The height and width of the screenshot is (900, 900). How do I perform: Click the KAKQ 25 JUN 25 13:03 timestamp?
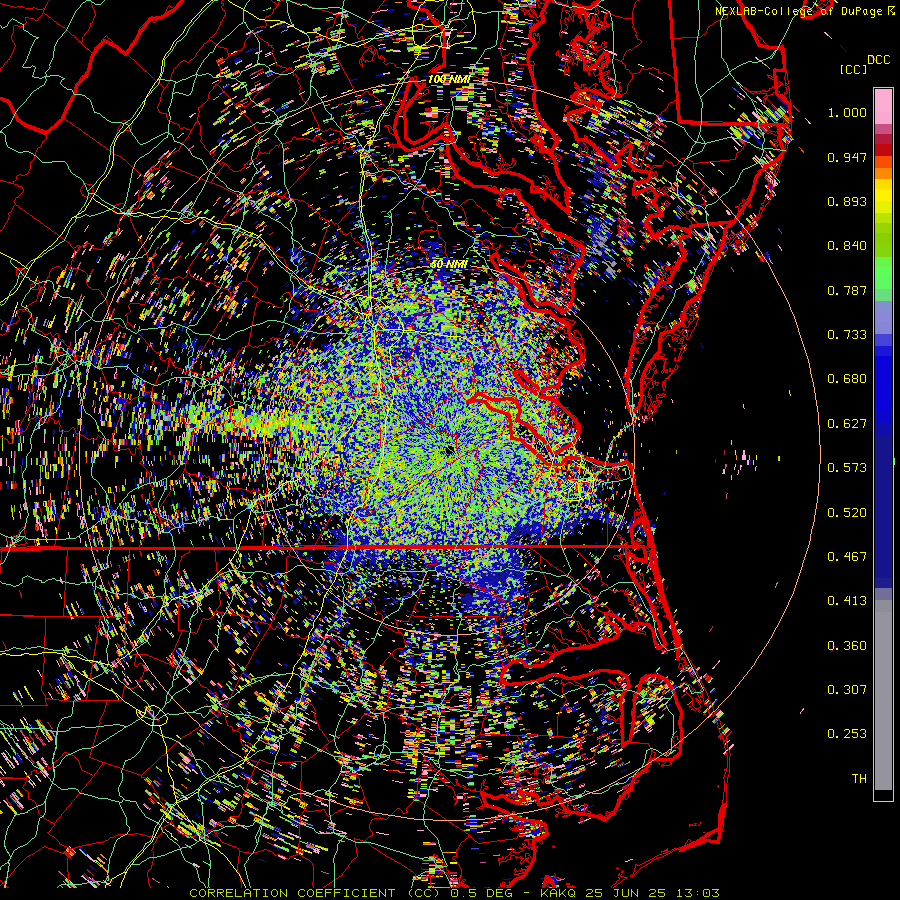coord(630,893)
